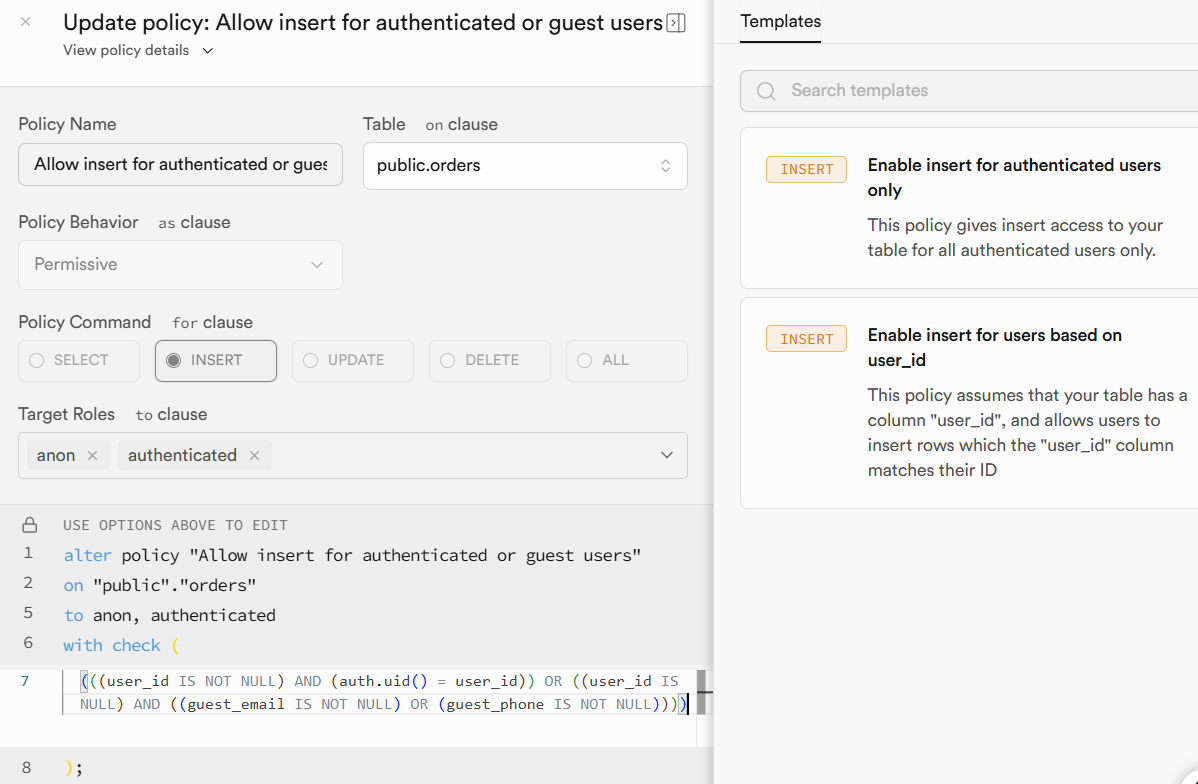This screenshot has height=784, width=1198.
Task: Apply 'Enable insert for users based on user_id' template
Action: [968, 402]
